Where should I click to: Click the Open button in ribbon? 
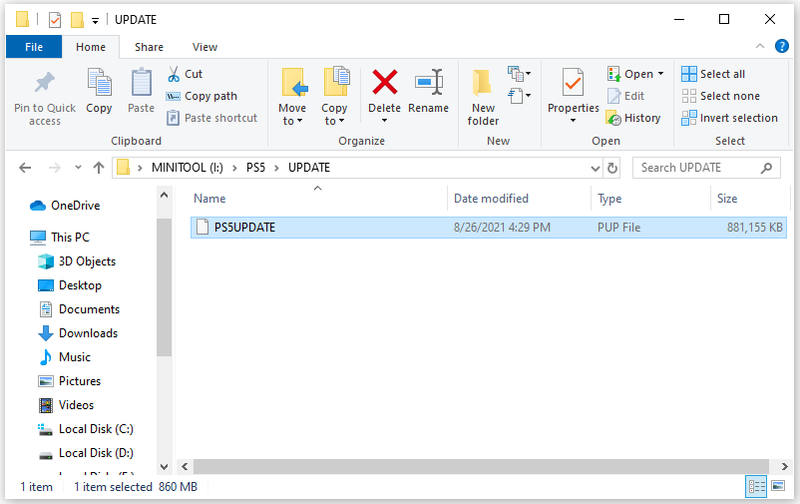pos(630,74)
